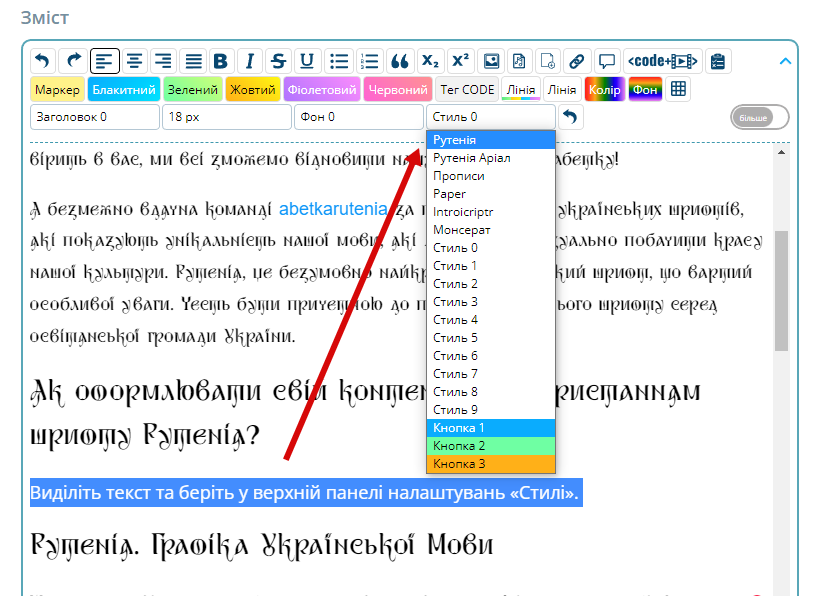Choose the Paper style option
The width and height of the screenshot is (817, 596).
click(491, 194)
